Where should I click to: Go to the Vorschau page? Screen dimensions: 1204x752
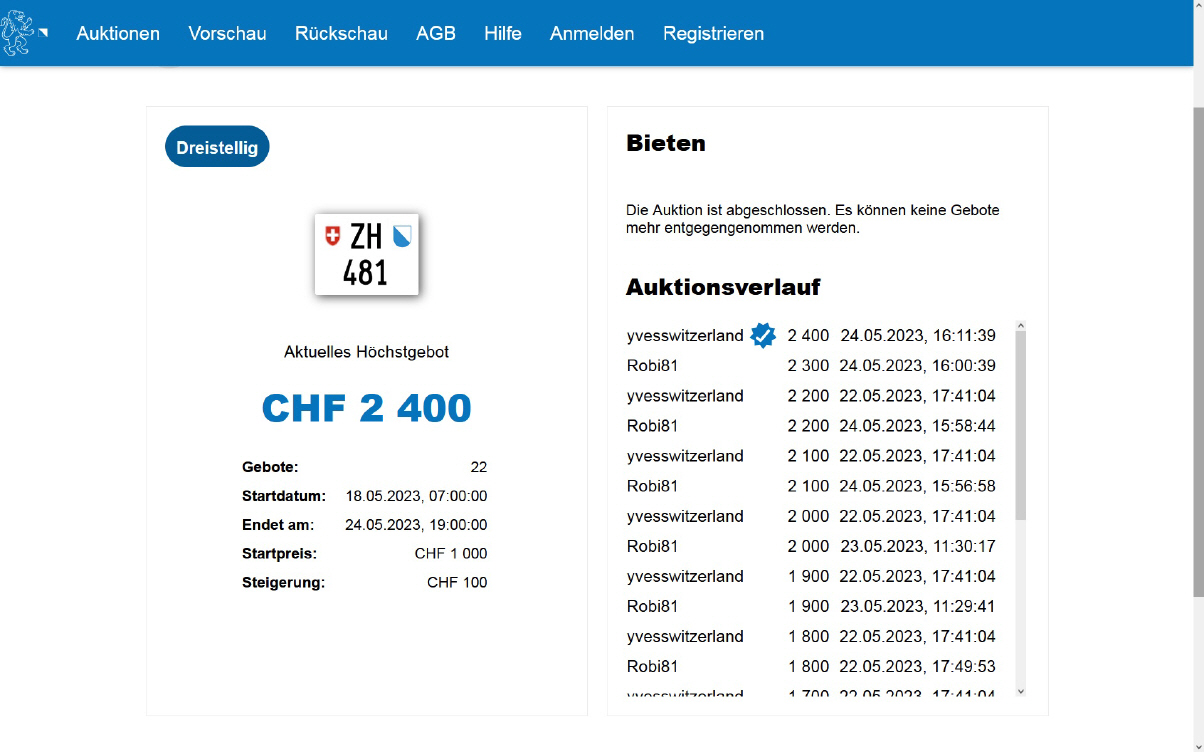(227, 33)
